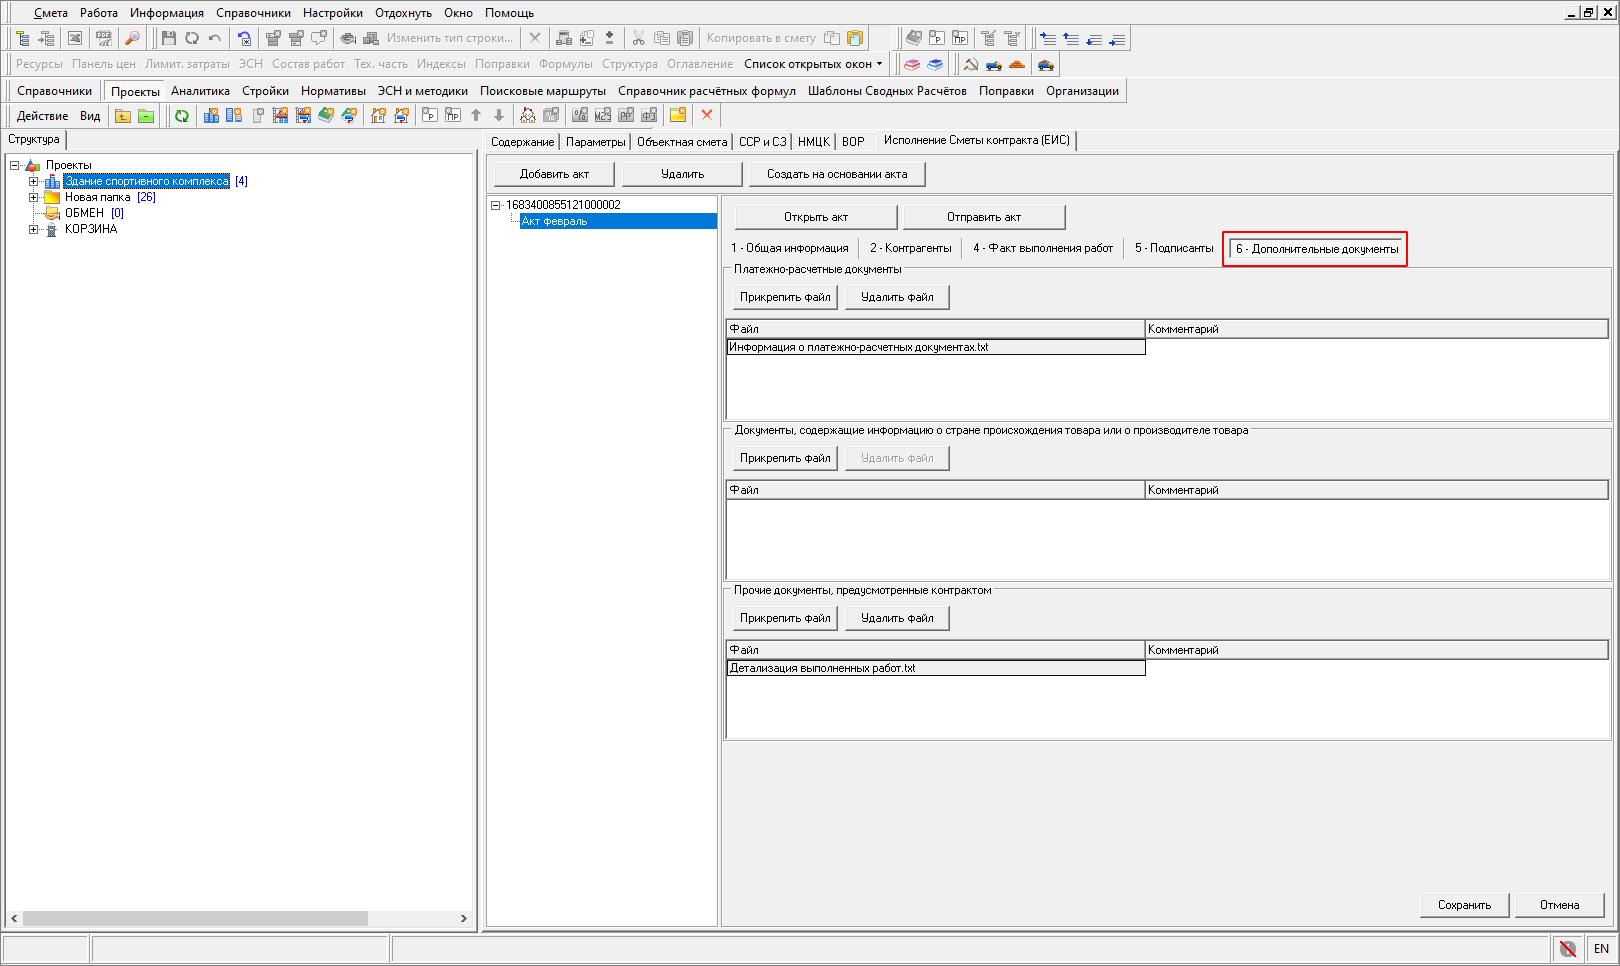Click the magnifier search icon in top toolbar
The height and width of the screenshot is (966, 1620).
point(132,38)
